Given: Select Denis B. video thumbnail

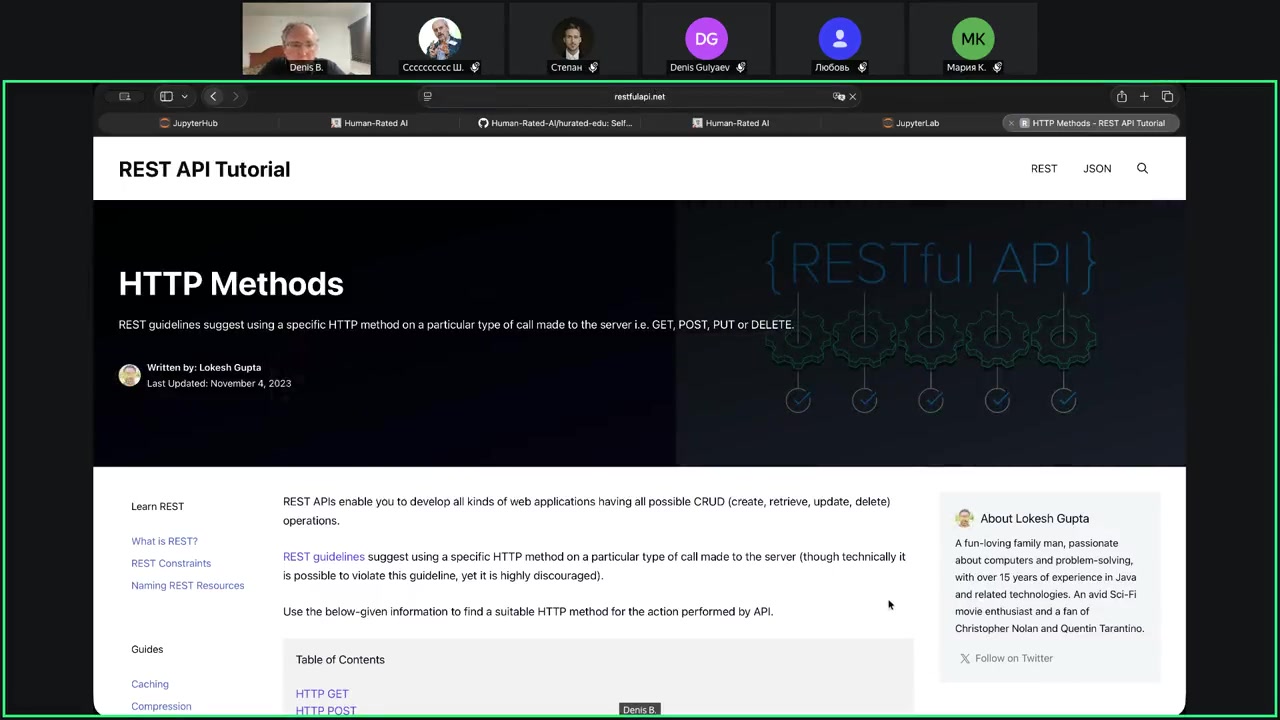Looking at the screenshot, I should click(x=306, y=38).
